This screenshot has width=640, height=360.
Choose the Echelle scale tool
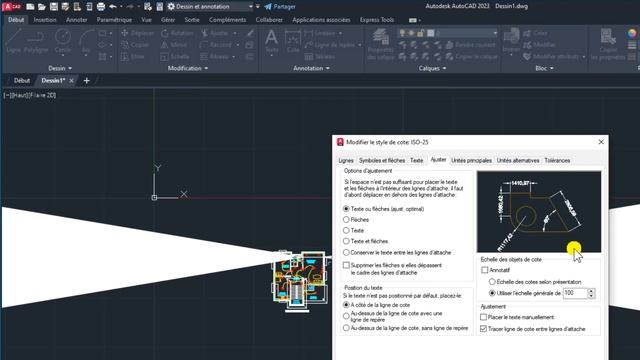(175, 57)
